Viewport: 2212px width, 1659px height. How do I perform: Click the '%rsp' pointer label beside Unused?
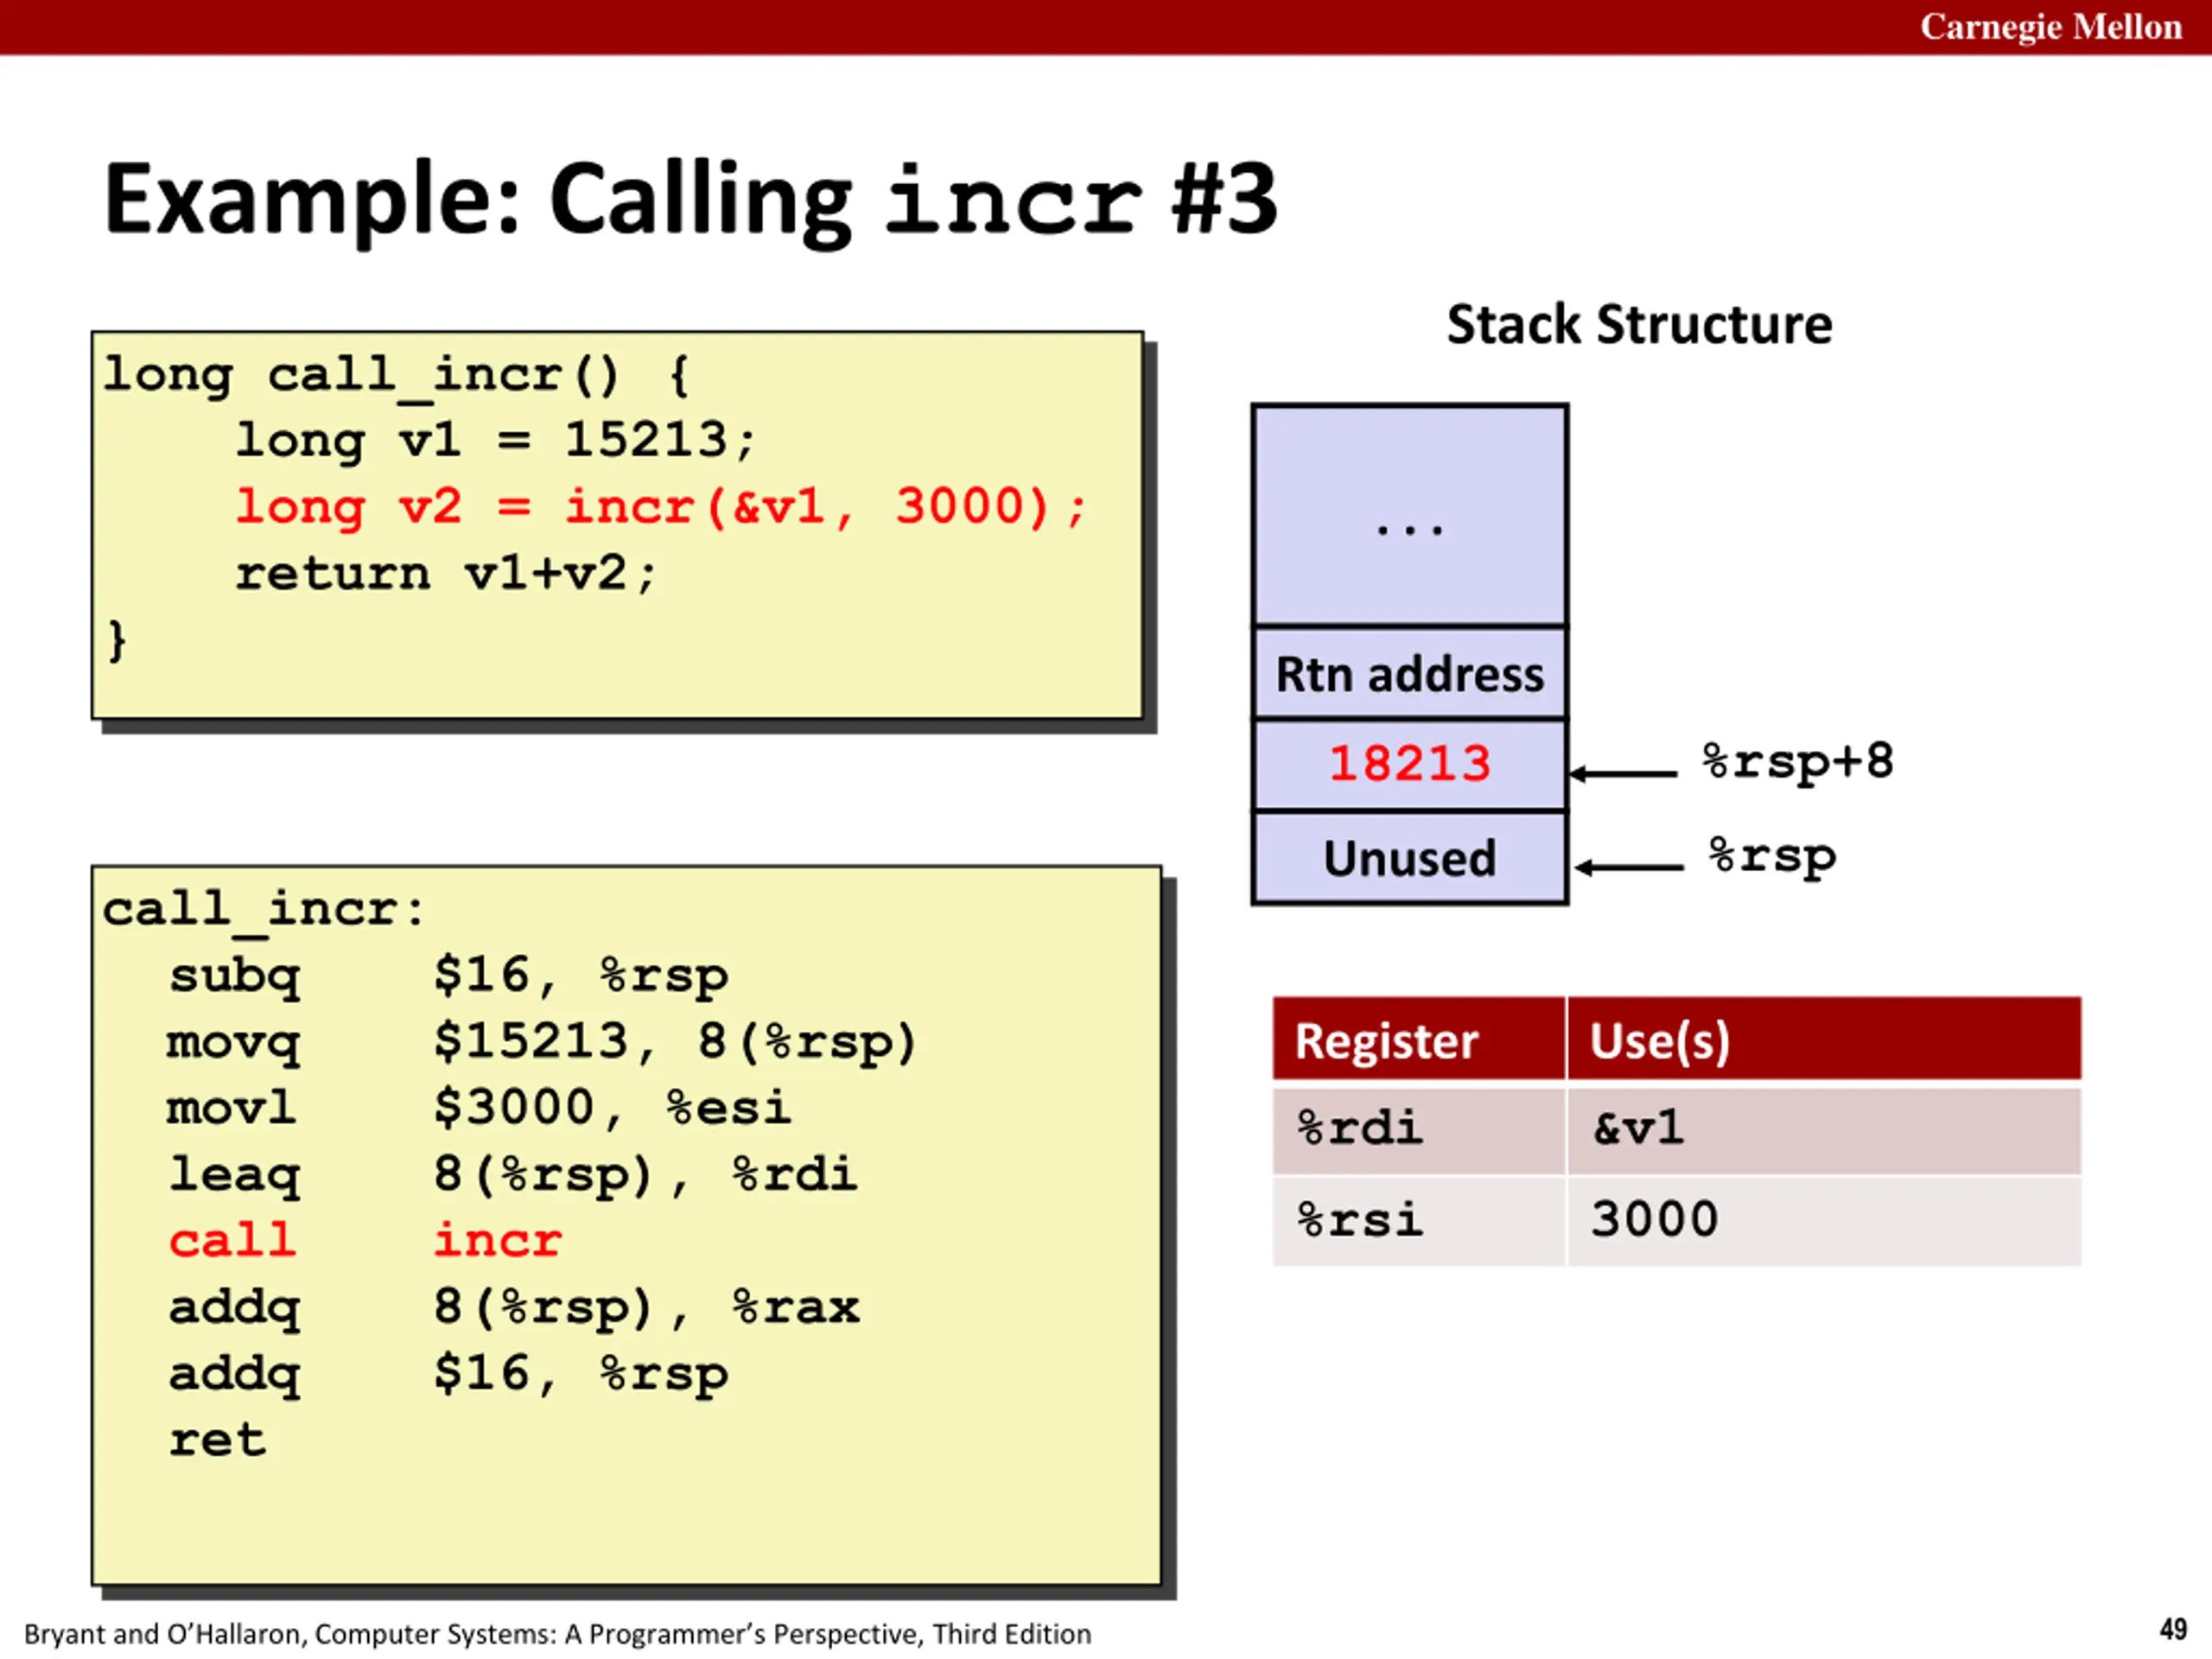pyautogui.click(x=1772, y=858)
